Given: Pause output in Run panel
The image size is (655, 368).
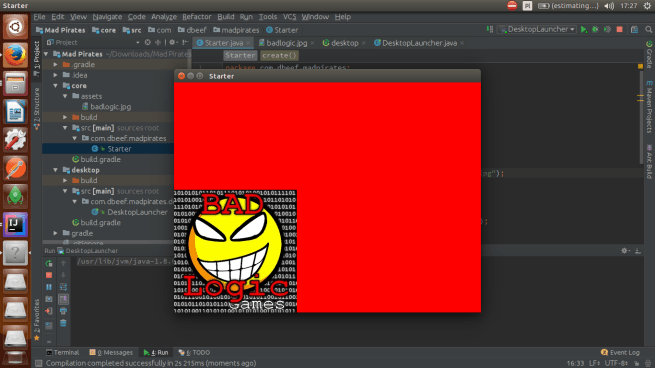Looking at the screenshot, I should coord(49,287).
